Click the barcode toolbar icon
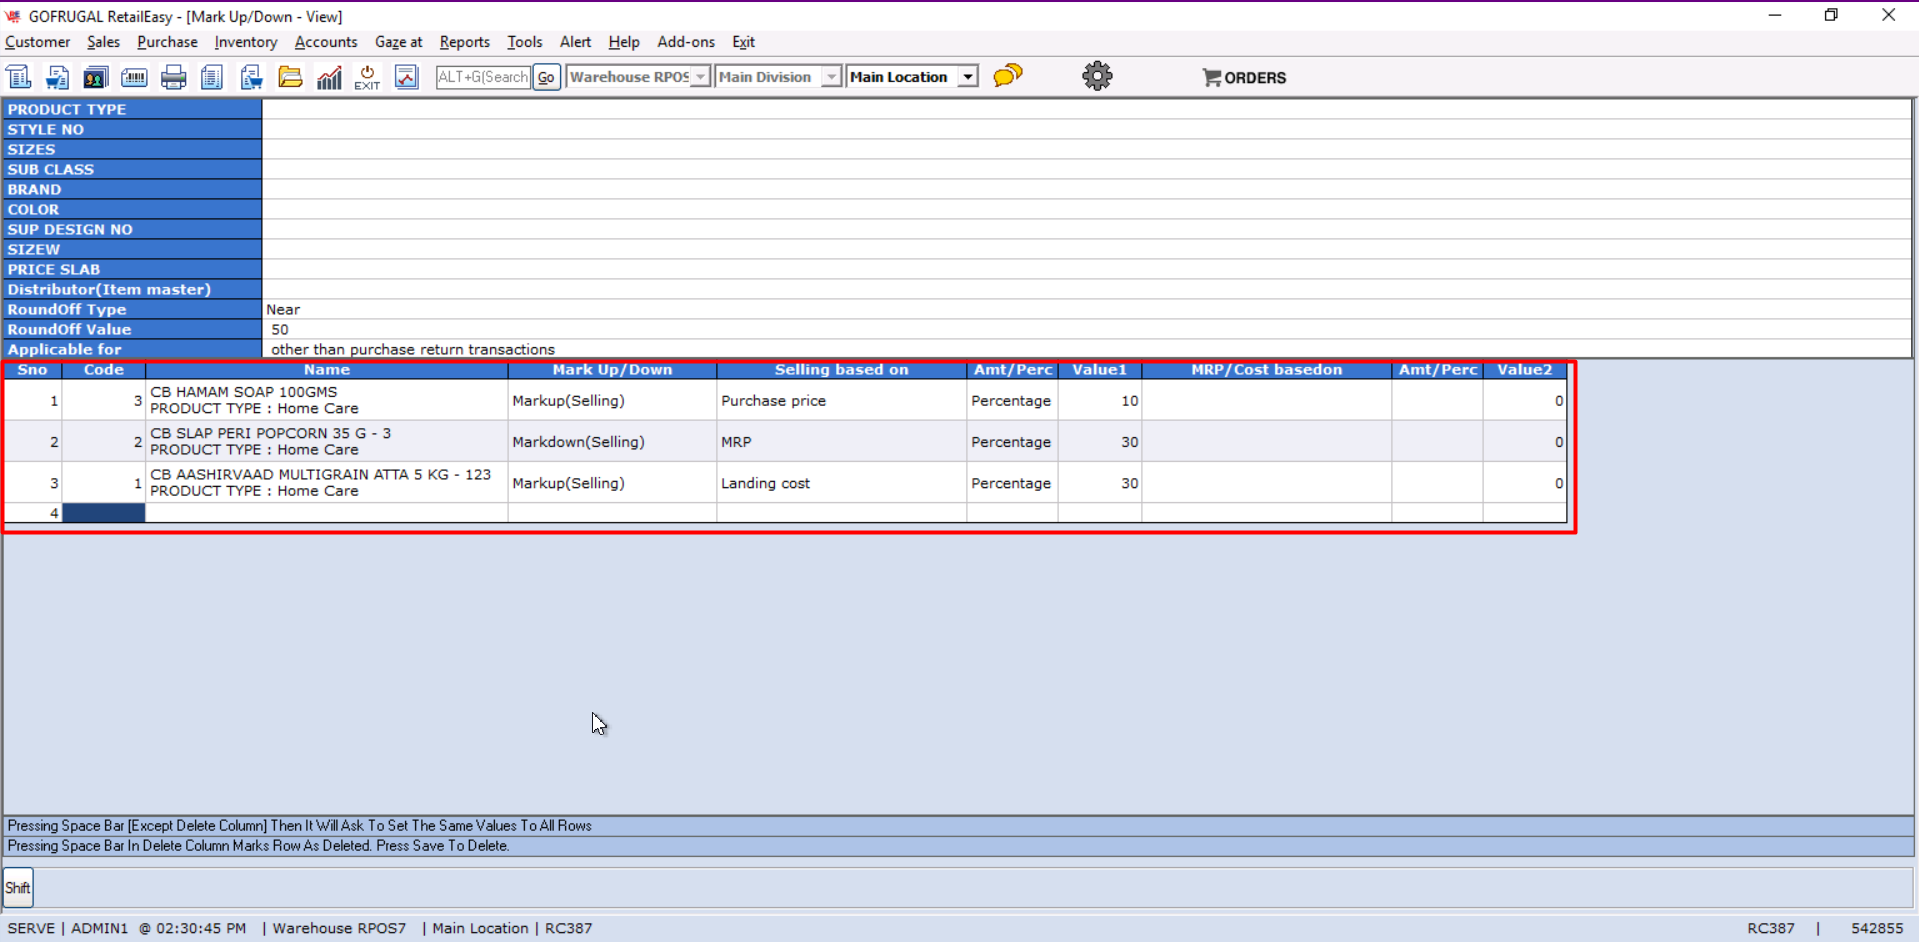Screen dimensions: 1919x942 [134, 77]
